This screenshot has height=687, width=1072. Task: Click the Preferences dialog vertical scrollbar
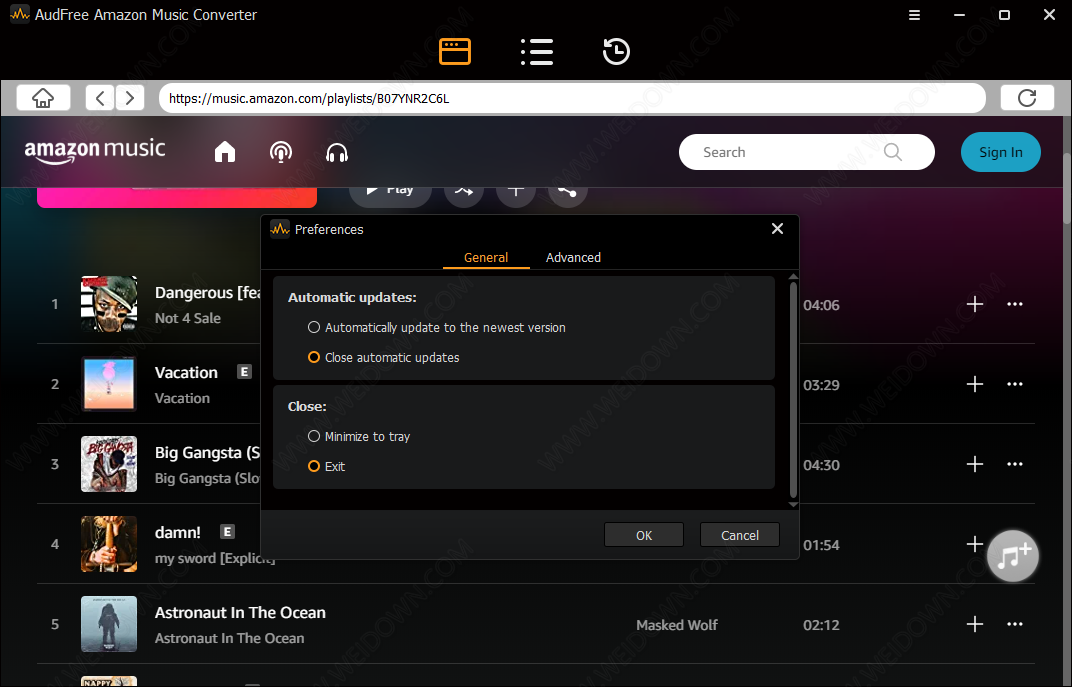coord(793,390)
